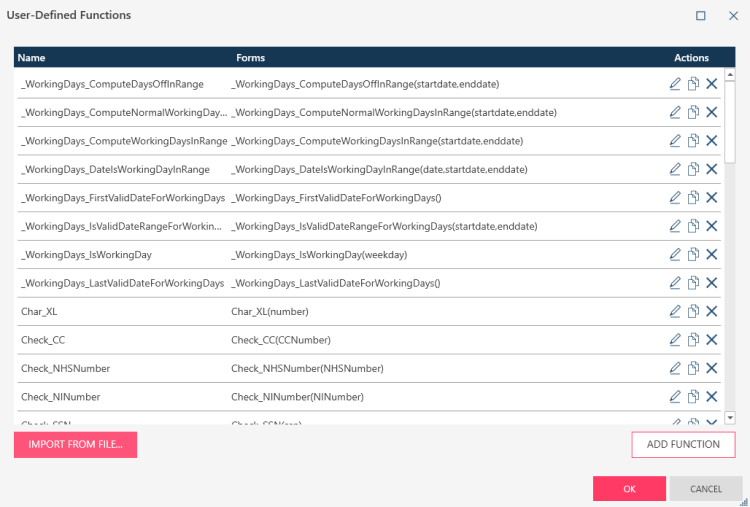Select the Char_XL name cell
Viewport: 750px width, 507px height.
click(39, 311)
